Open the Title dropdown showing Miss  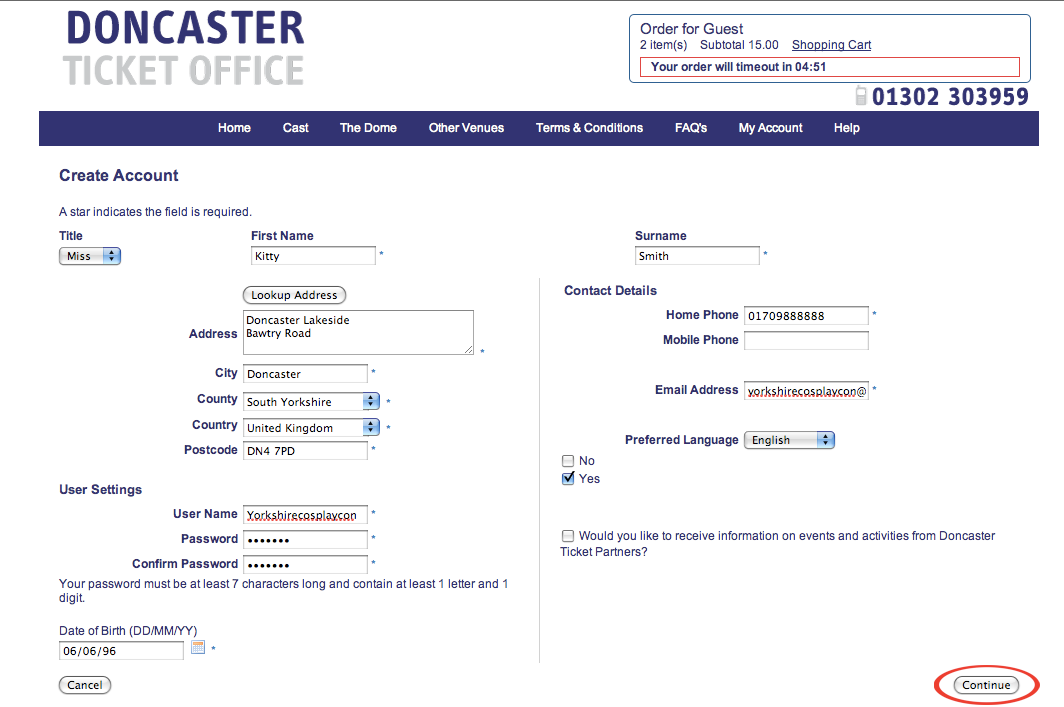tap(90, 256)
